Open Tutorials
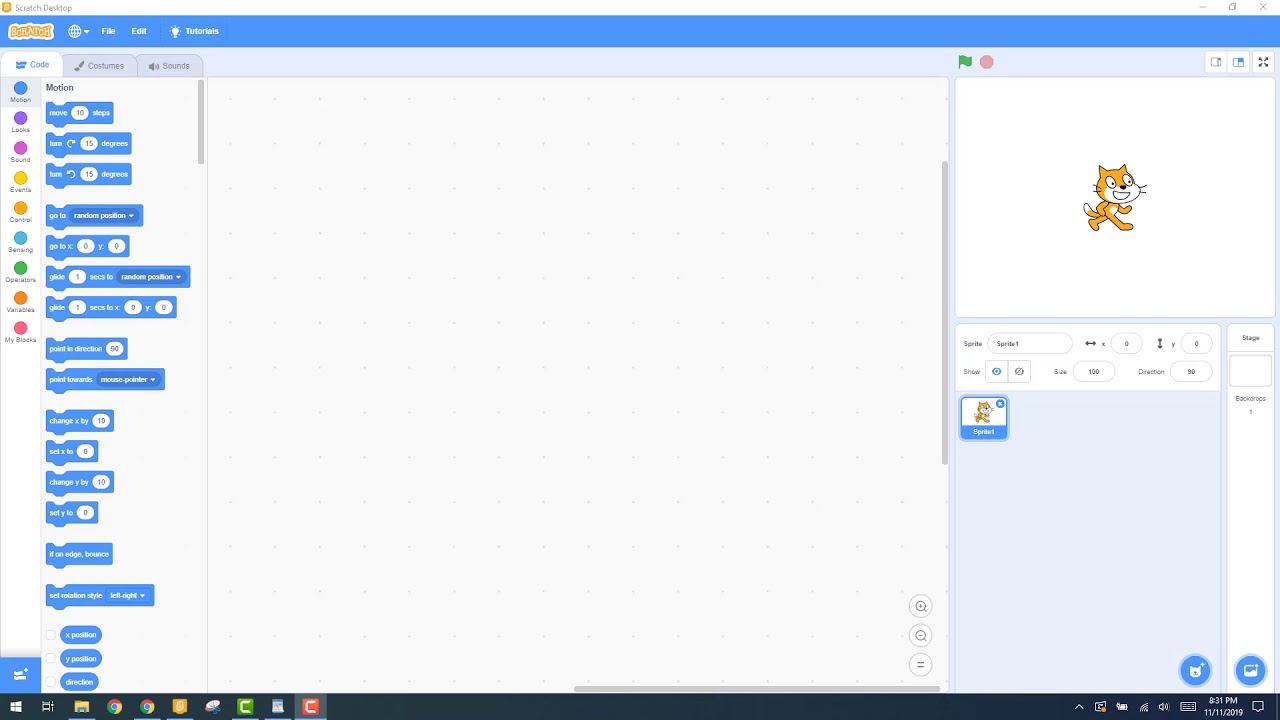 tap(195, 31)
